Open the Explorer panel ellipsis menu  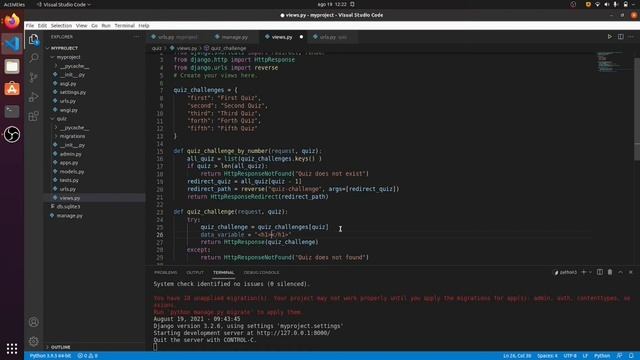[136, 37]
